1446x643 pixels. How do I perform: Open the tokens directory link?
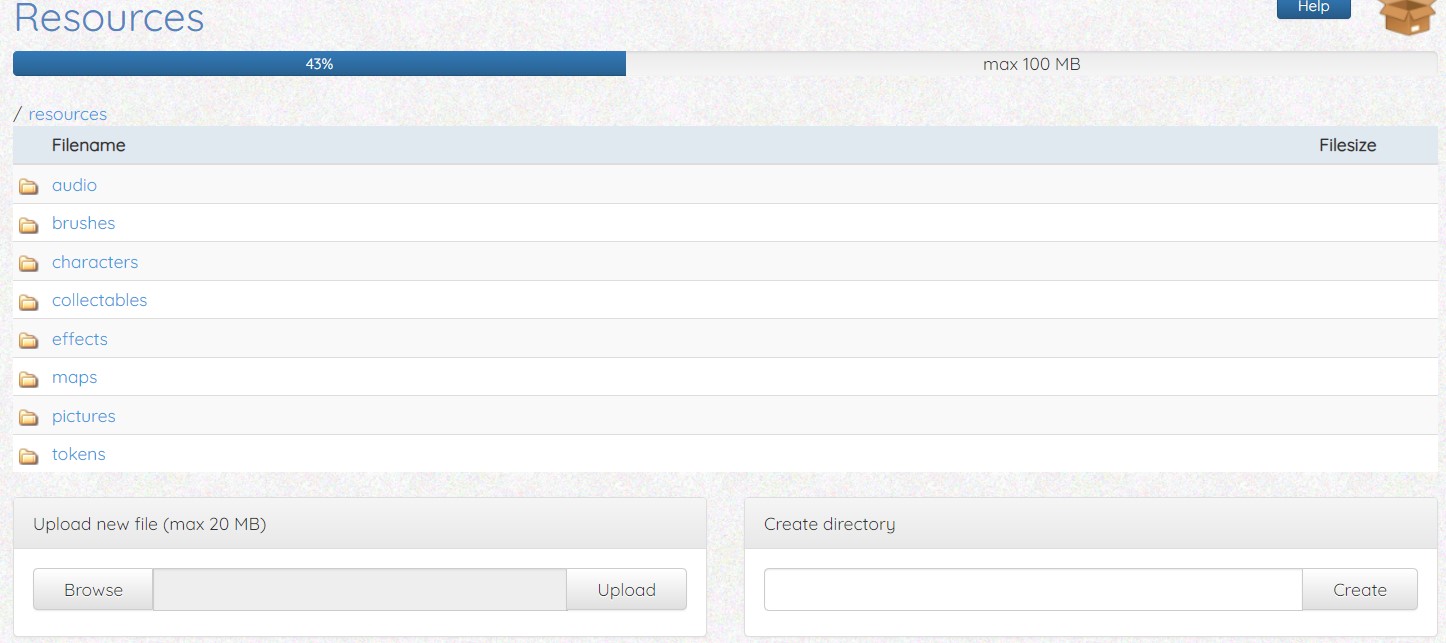pyautogui.click(x=78, y=454)
